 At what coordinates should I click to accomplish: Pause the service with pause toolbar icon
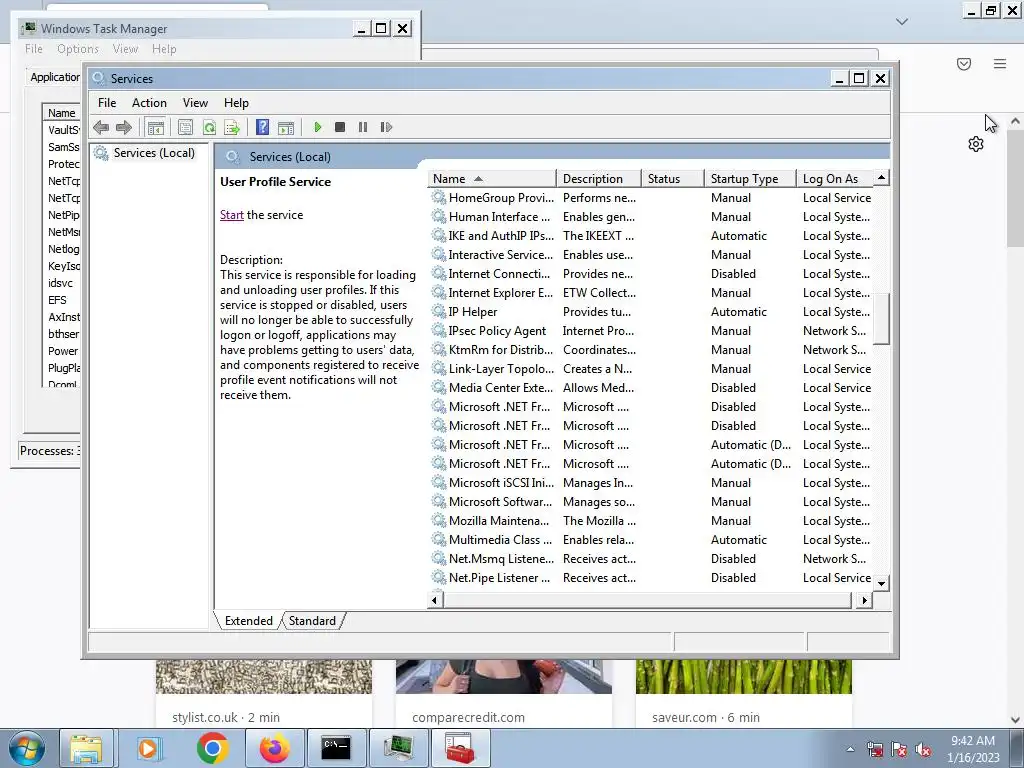[363, 127]
